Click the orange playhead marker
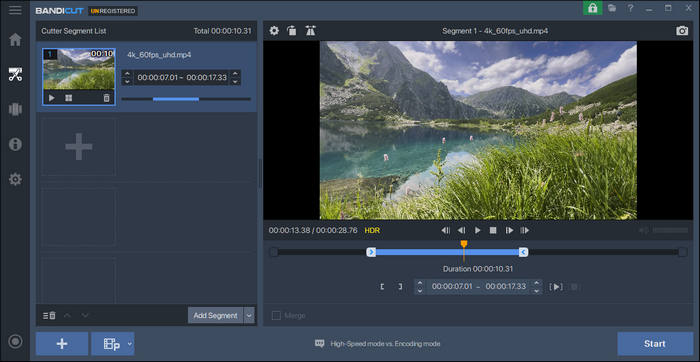Screen dimensions: 700x362 [x=464, y=244]
